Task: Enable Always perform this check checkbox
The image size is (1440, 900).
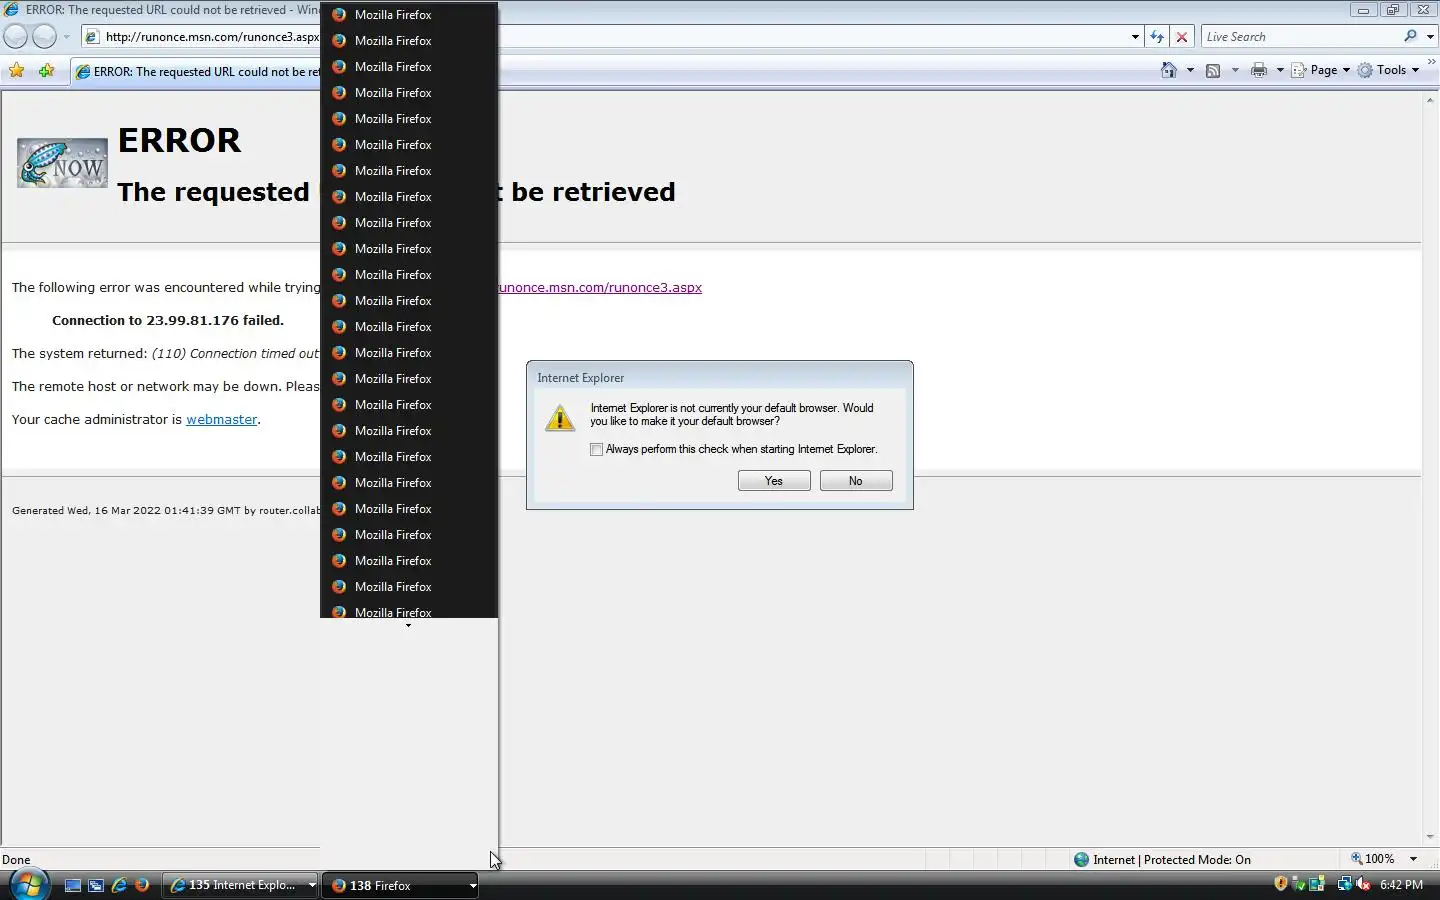Action: 597,450
